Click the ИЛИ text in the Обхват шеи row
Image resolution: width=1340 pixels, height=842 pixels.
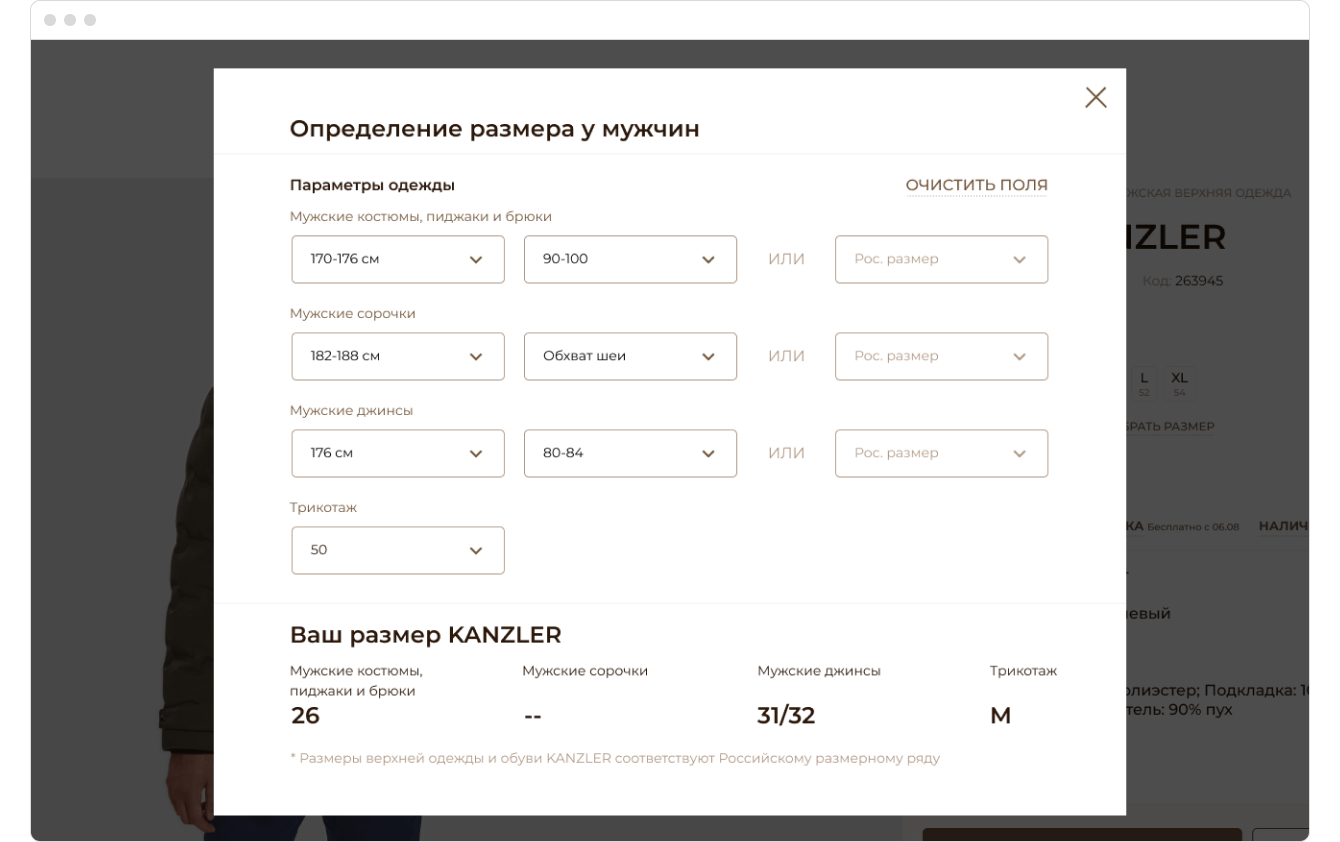pos(786,356)
